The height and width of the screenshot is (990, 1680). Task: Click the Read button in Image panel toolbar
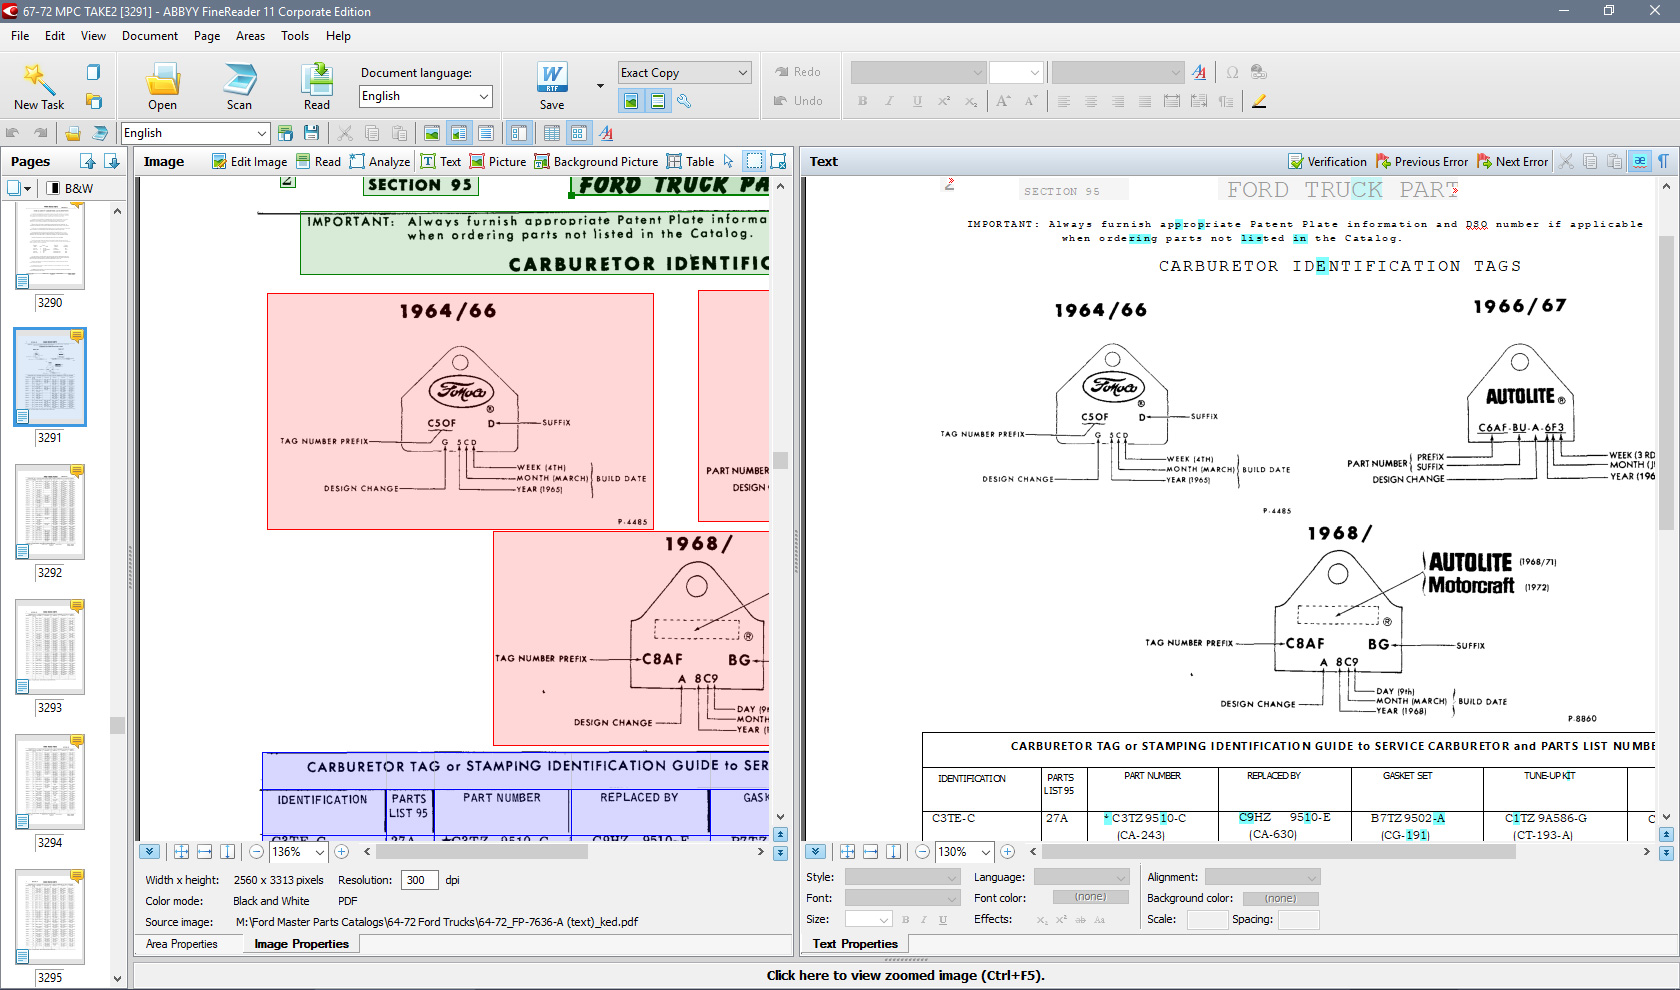[x=318, y=161]
